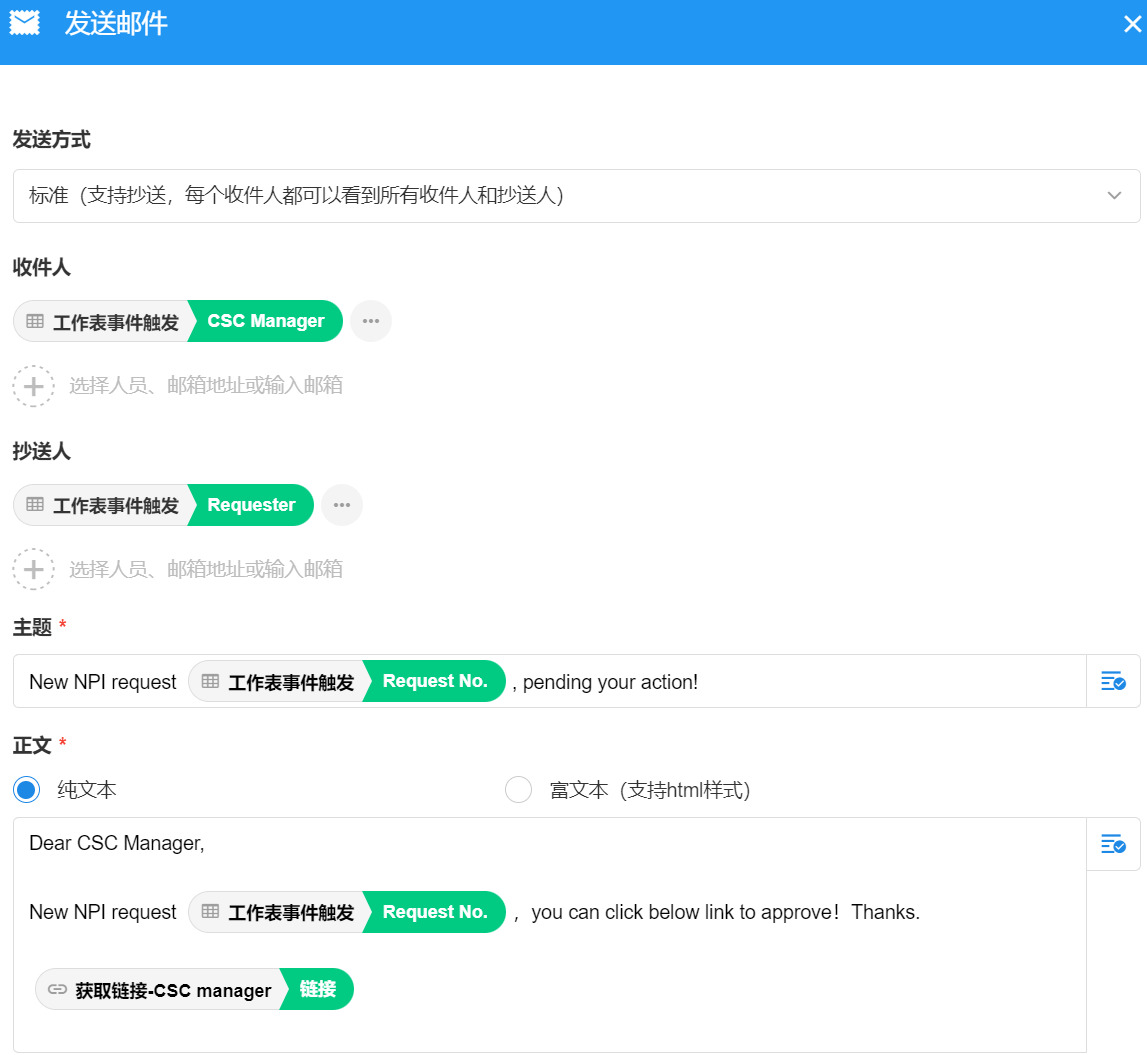Screen dimensions: 1147x1055
Task: Click the mail envelope icon in header
Action: (25, 23)
